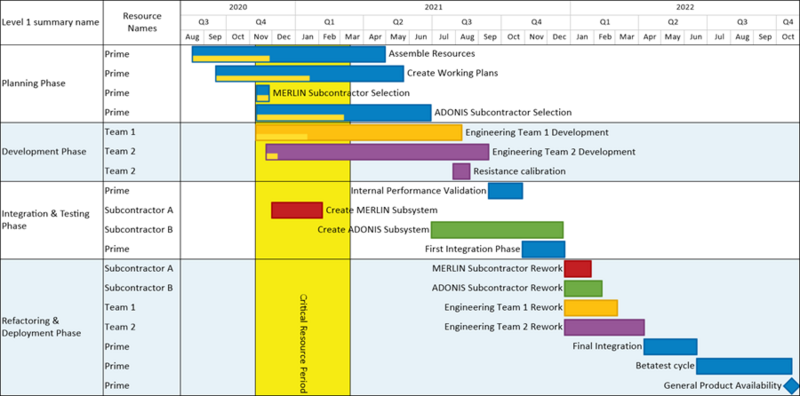Click the Resistance calibration label text
Screen dimensions: 800x396
point(519,171)
